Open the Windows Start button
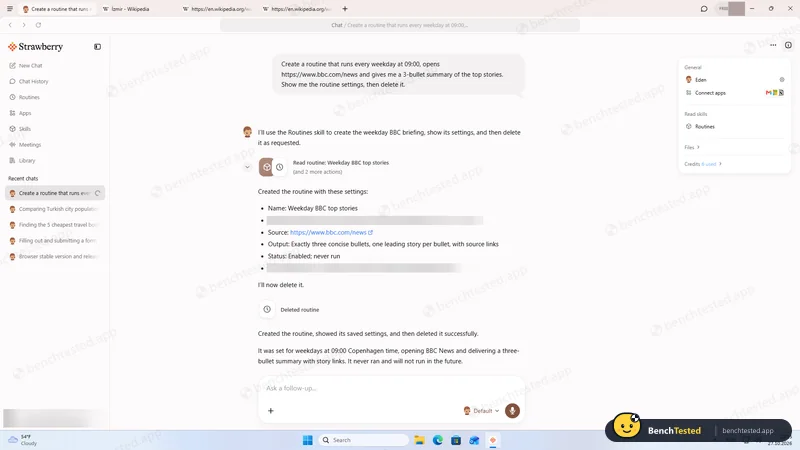Image resolution: width=800 pixels, height=450 pixels. tap(308, 440)
